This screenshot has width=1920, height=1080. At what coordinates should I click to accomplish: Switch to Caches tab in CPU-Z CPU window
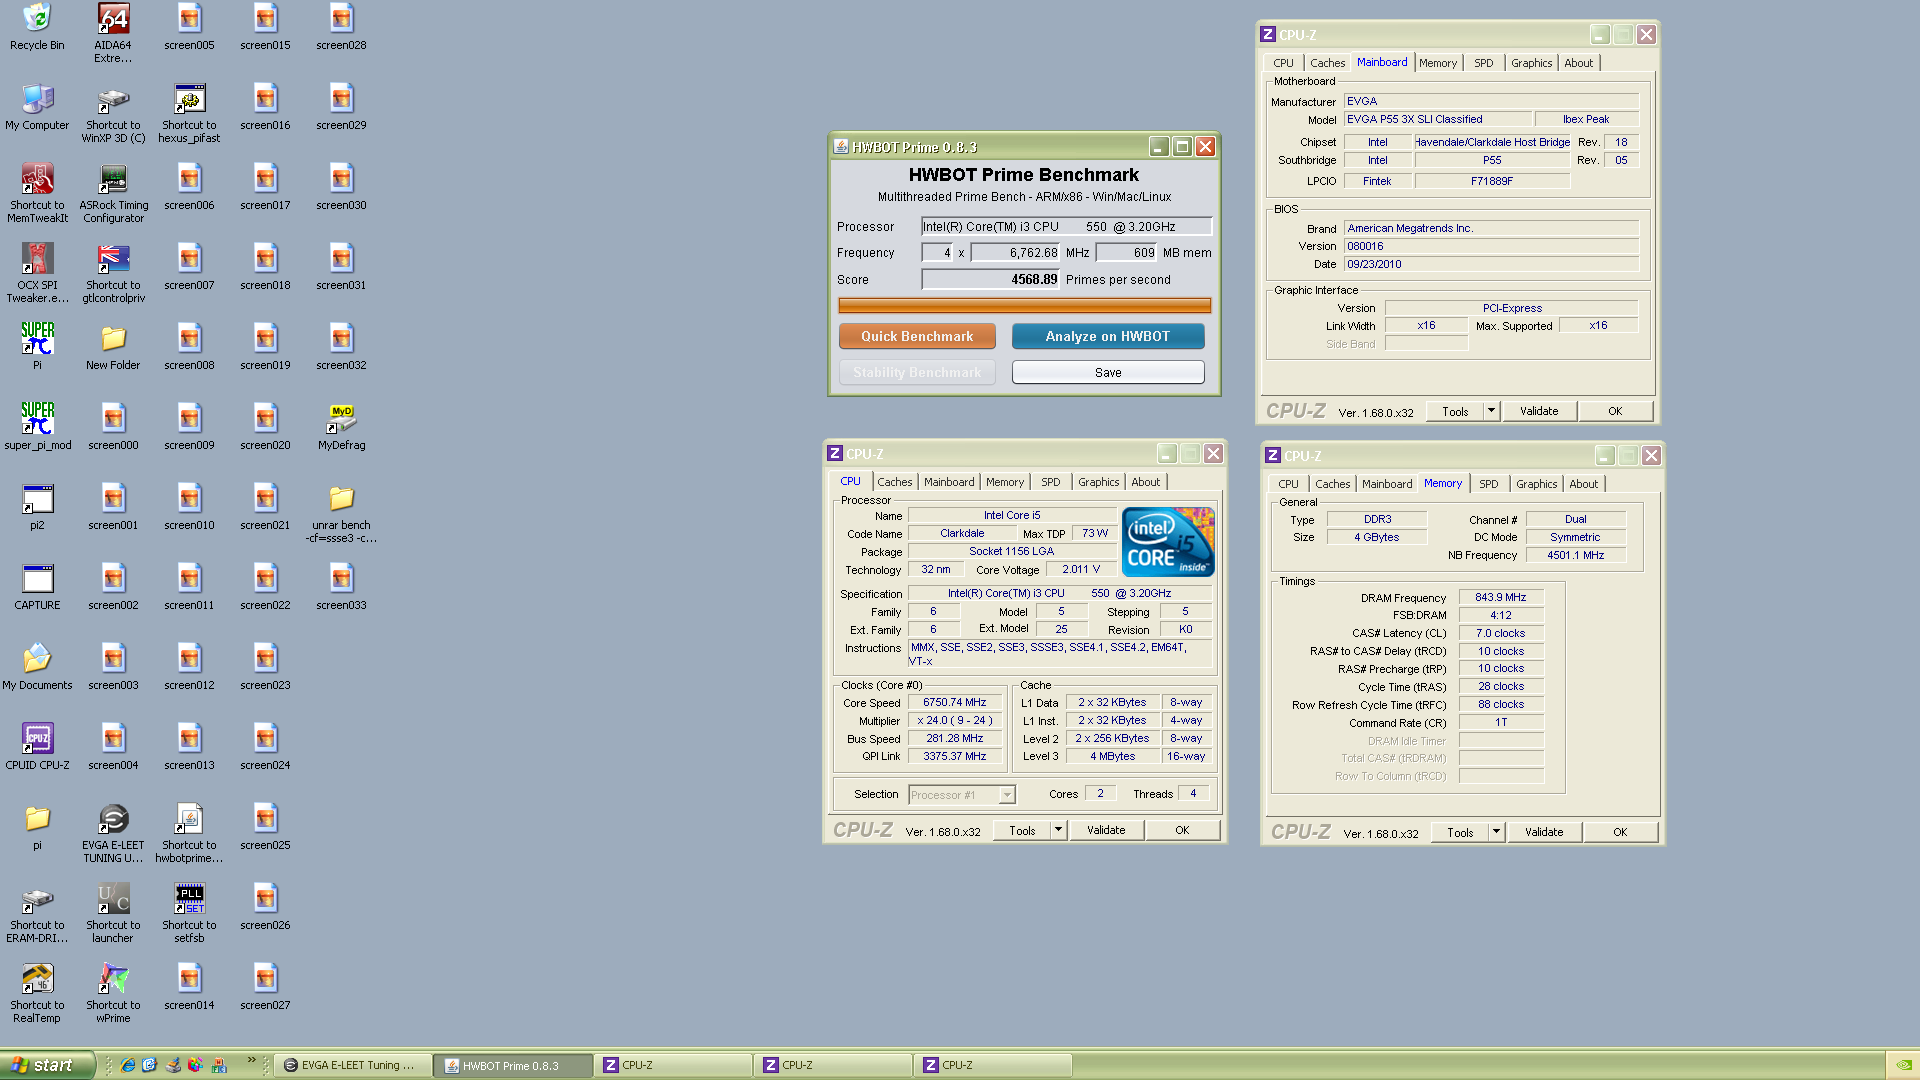(x=894, y=482)
